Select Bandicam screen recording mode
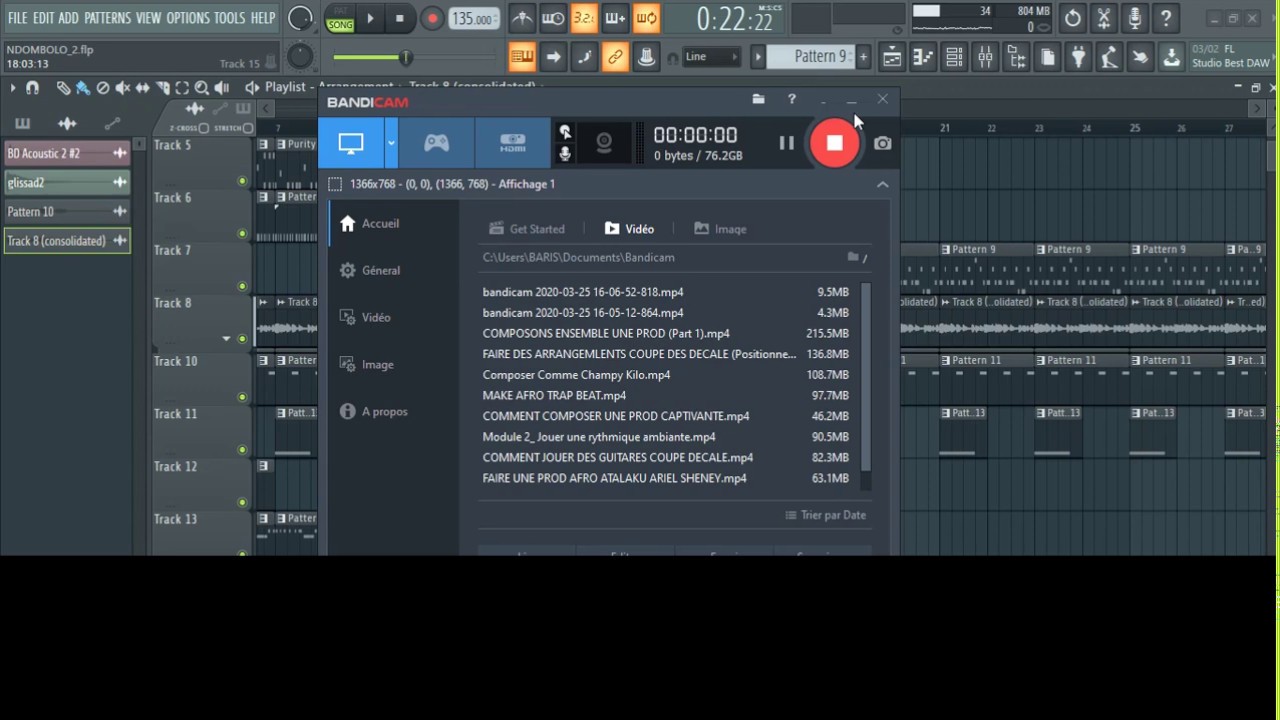The image size is (1280, 720). pyautogui.click(x=351, y=143)
